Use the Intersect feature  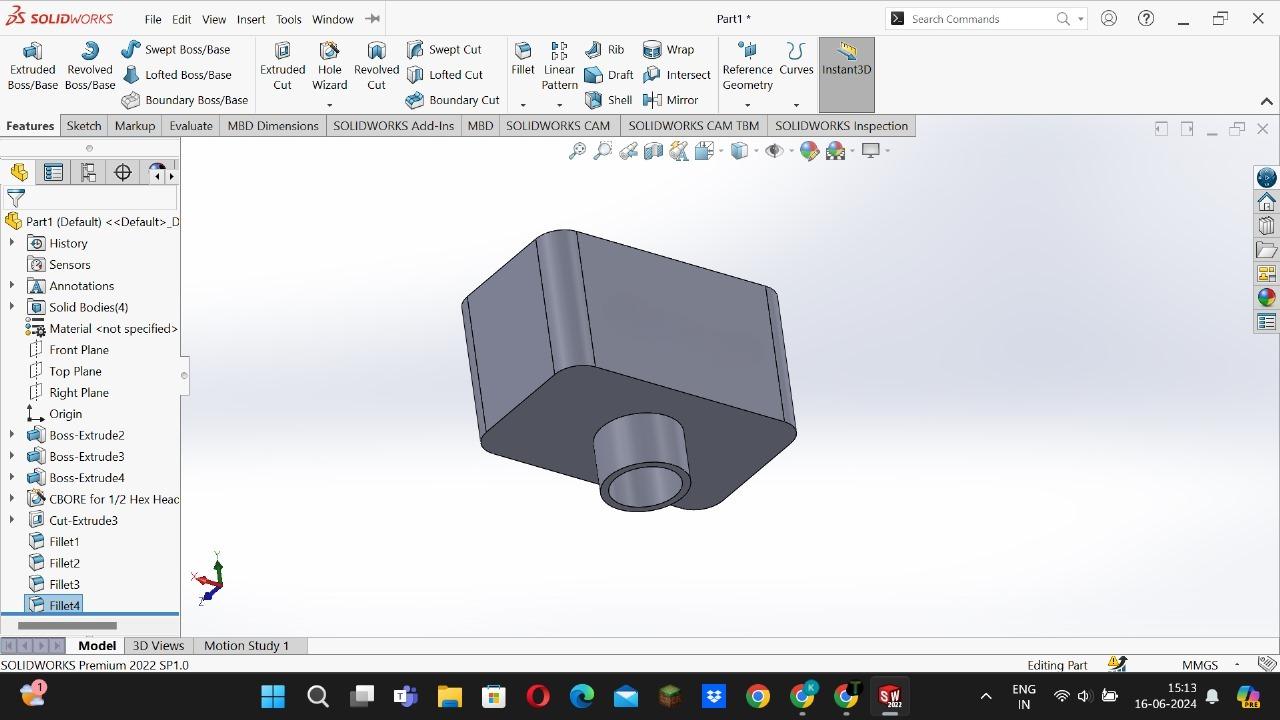click(x=677, y=75)
